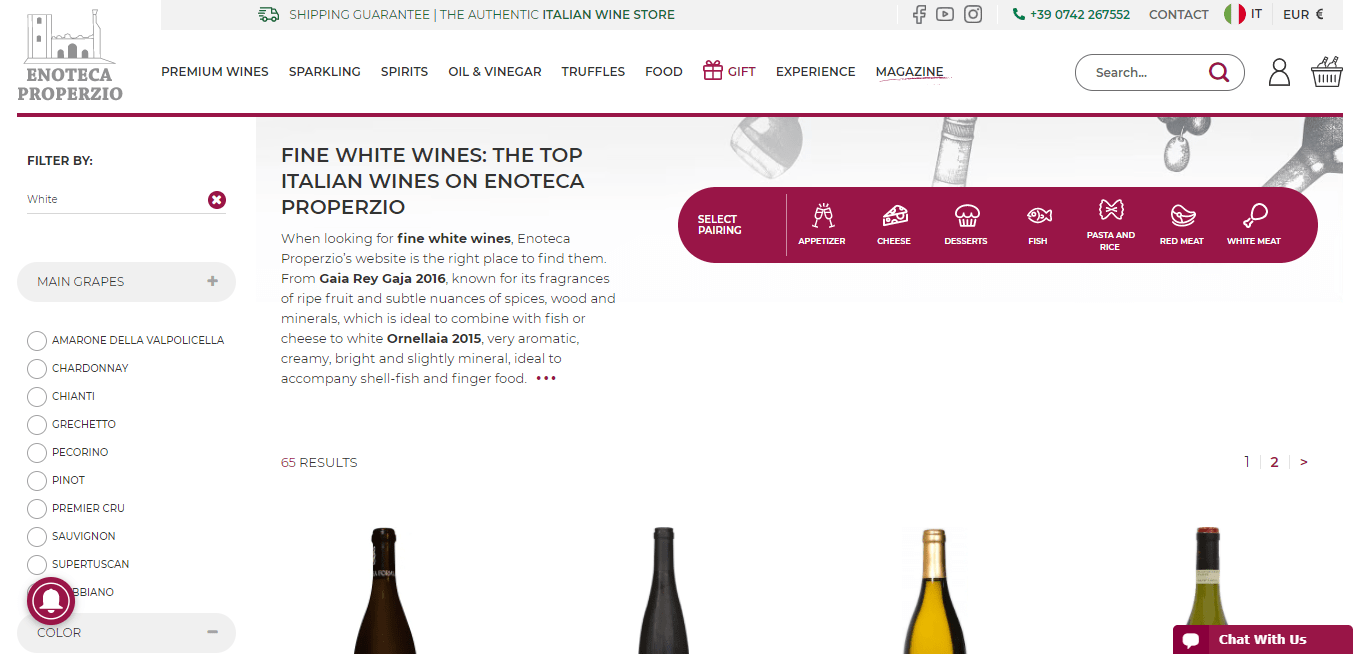Select the Cheese pairing icon
The image size is (1362, 654).
(894, 224)
